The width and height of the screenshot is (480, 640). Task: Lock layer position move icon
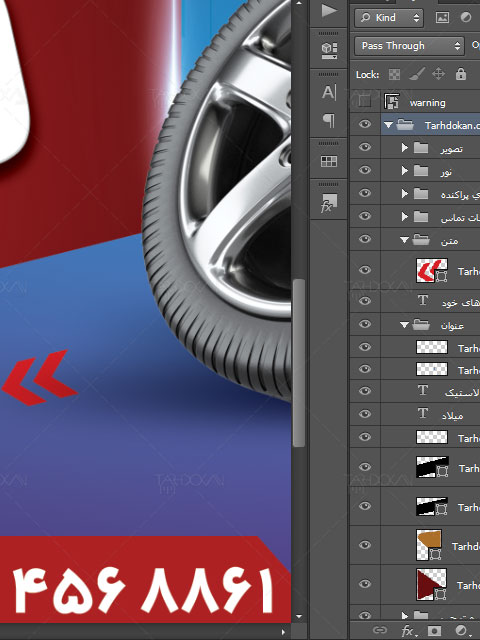click(x=438, y=74)
